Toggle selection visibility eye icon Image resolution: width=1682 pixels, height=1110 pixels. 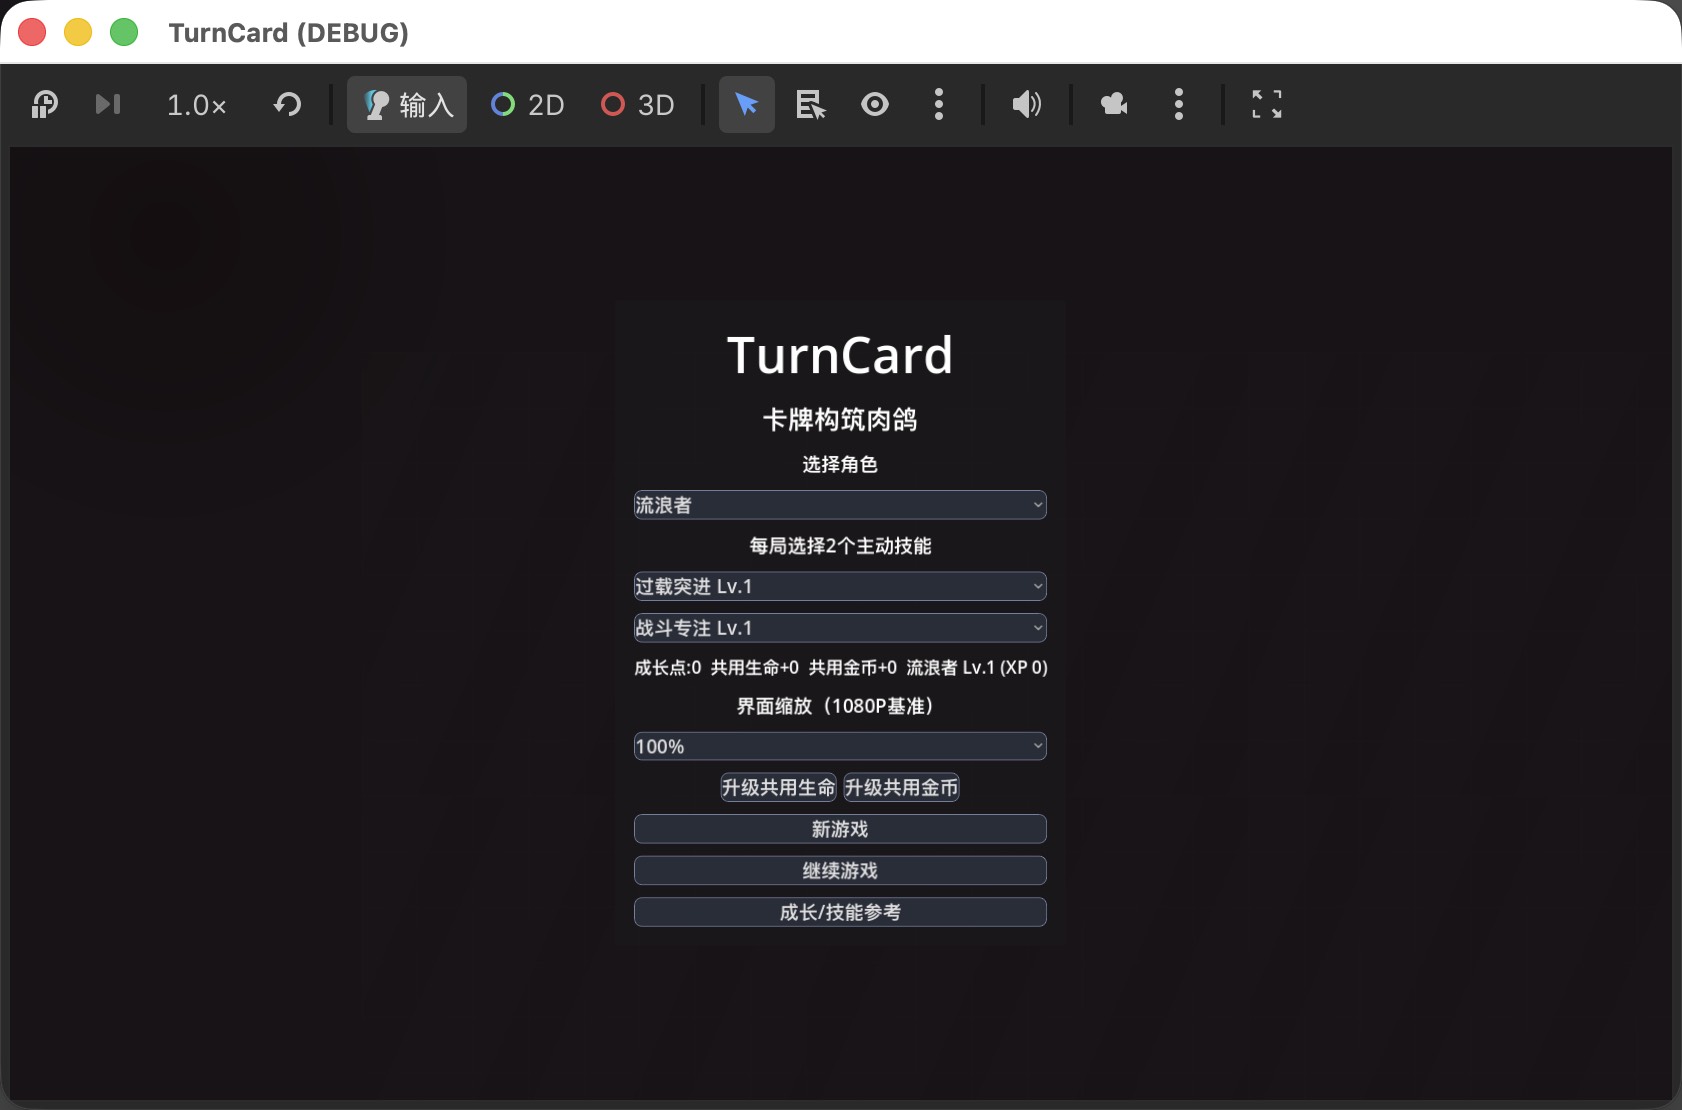click(x=875, y=104)
